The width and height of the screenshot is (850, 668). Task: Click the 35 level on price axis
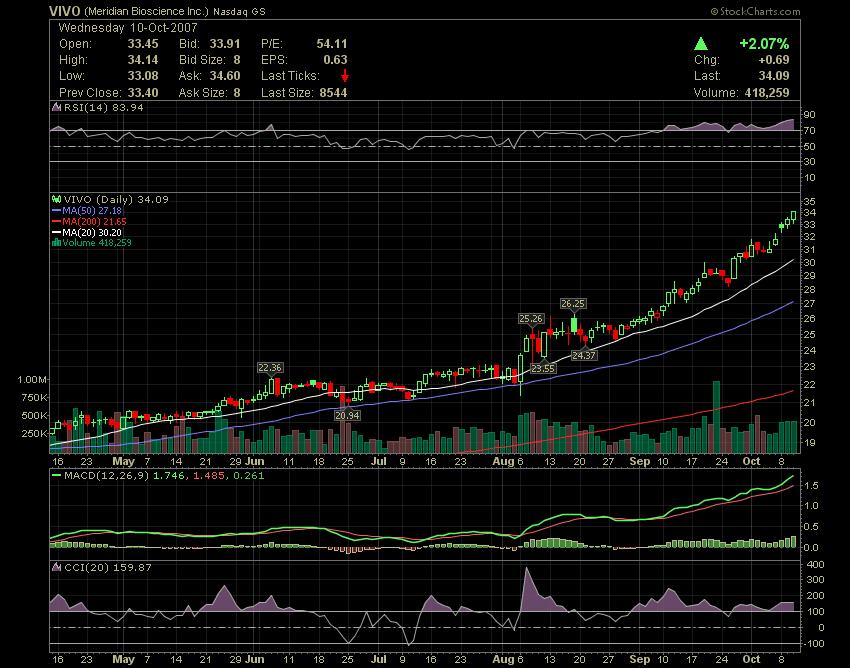click(809, 201)
